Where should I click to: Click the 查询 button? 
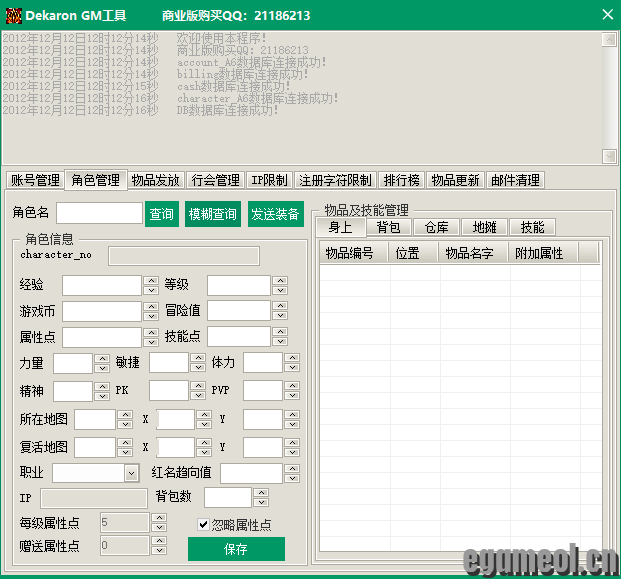(x=161, y=214)
